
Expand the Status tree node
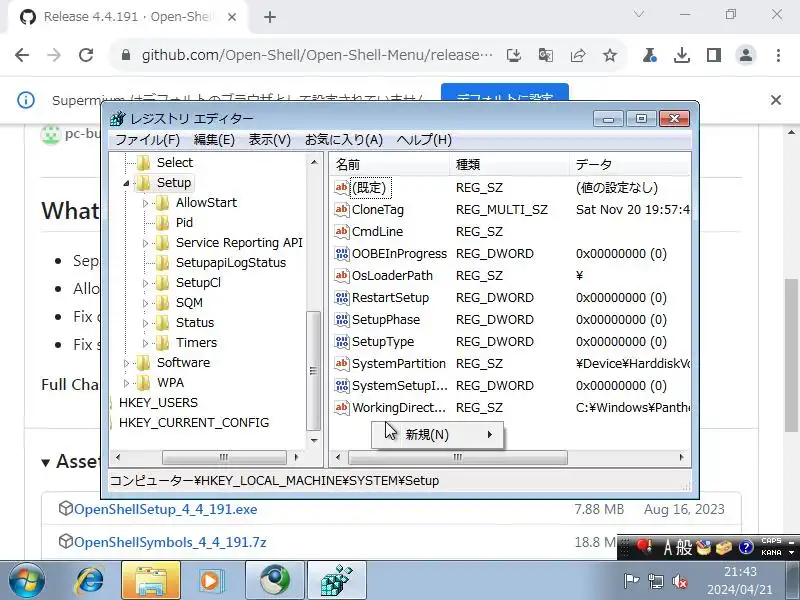pos(145,323)
